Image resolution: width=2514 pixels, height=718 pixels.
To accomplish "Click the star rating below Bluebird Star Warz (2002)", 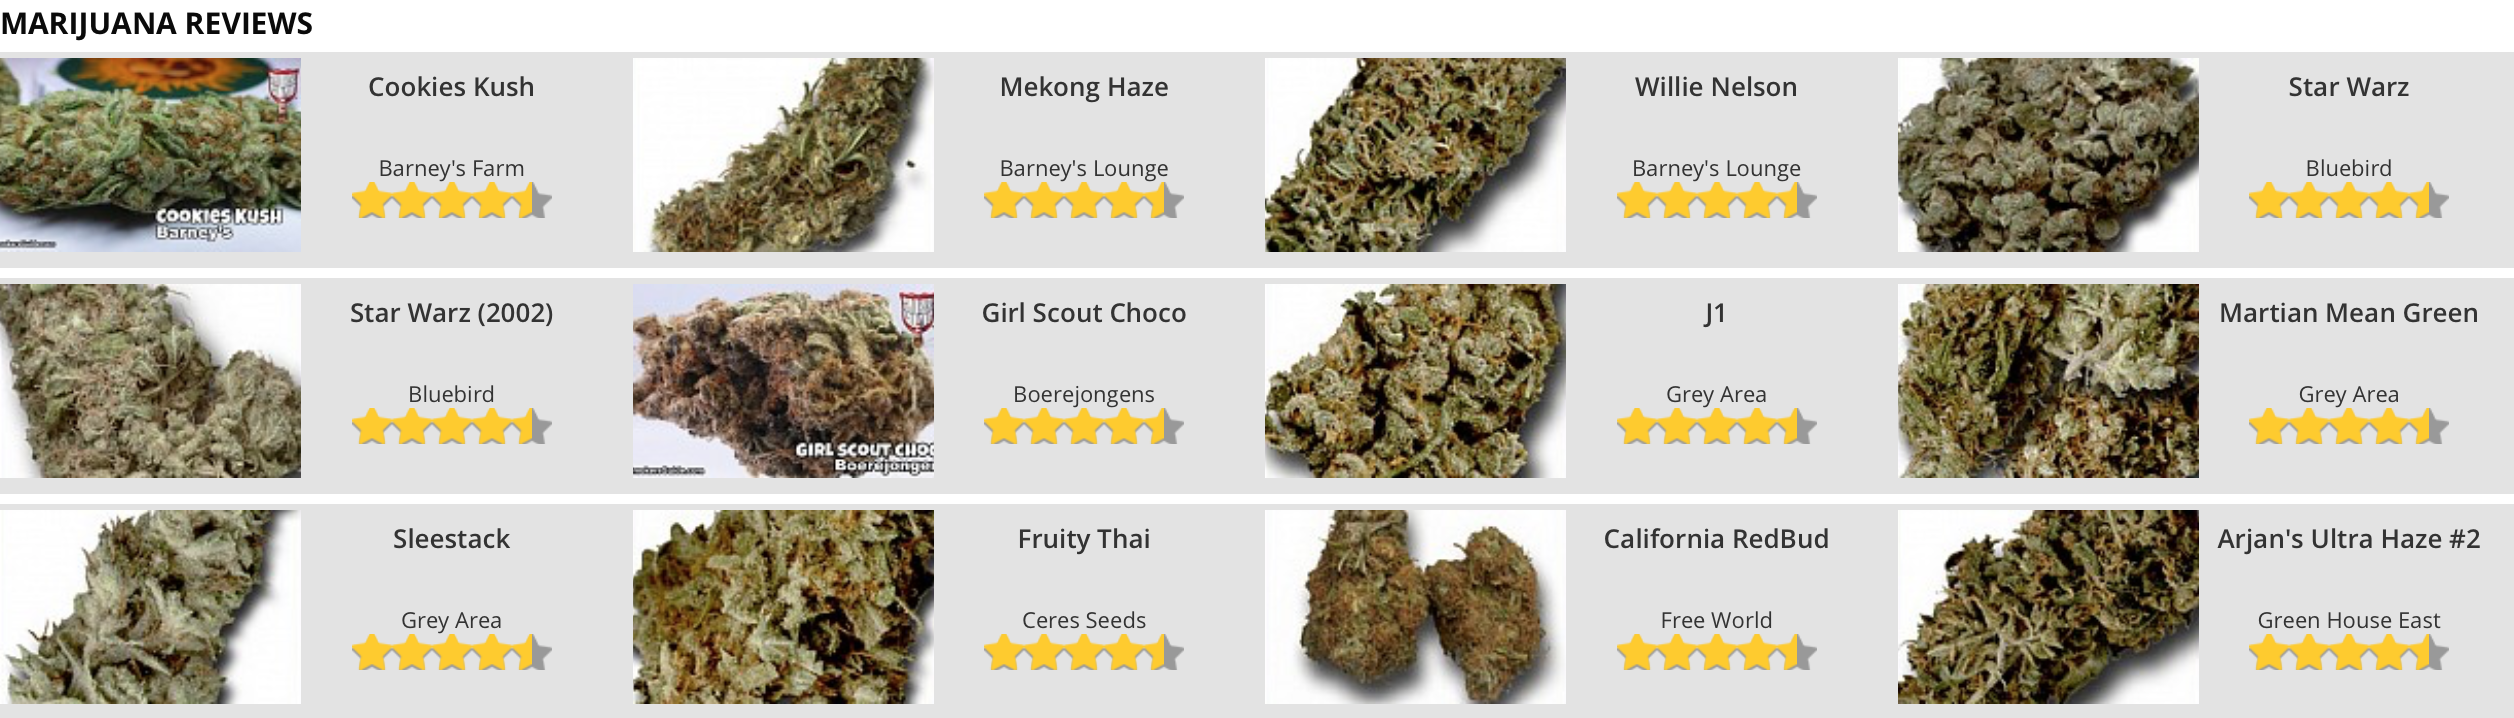I will click(x=451, y=427).
